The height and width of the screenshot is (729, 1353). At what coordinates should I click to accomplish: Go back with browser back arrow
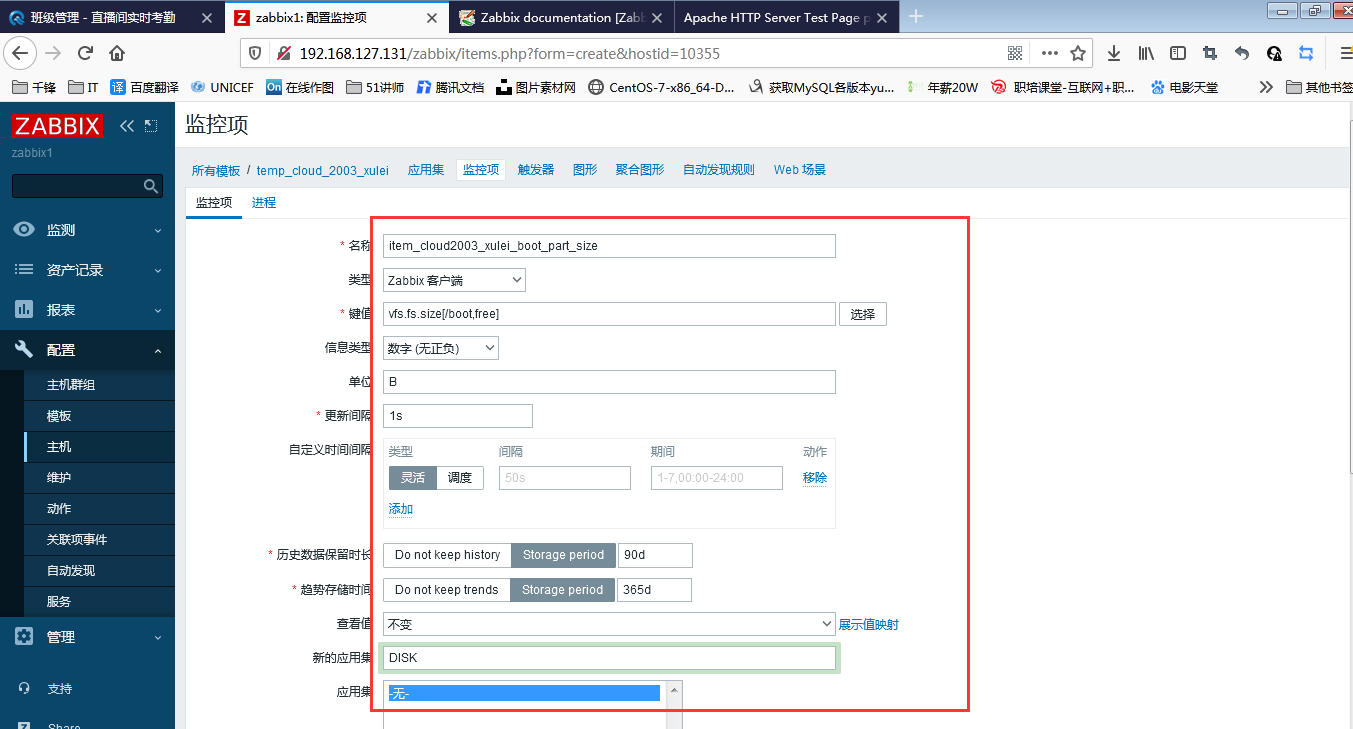click(21, 53)
